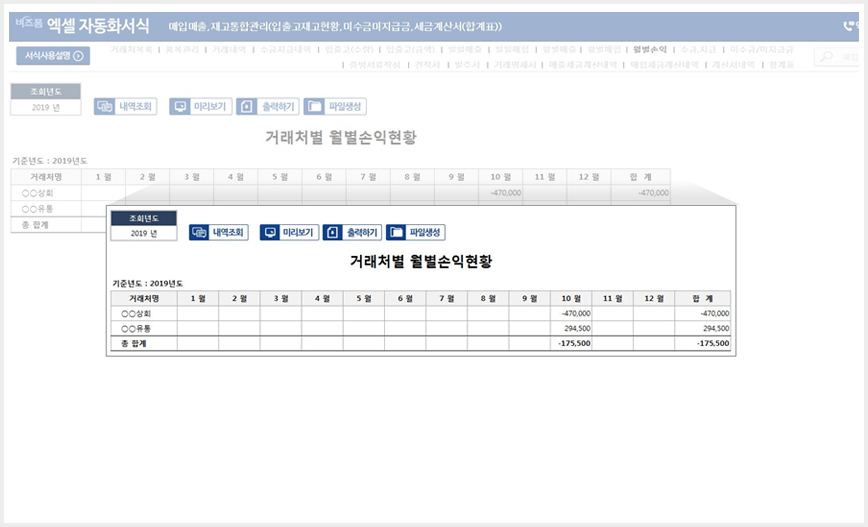The width and height of the screenshot is (868, 527).
Task: Click faded 내역조회 button in background sheet
Action: point(126,106)
